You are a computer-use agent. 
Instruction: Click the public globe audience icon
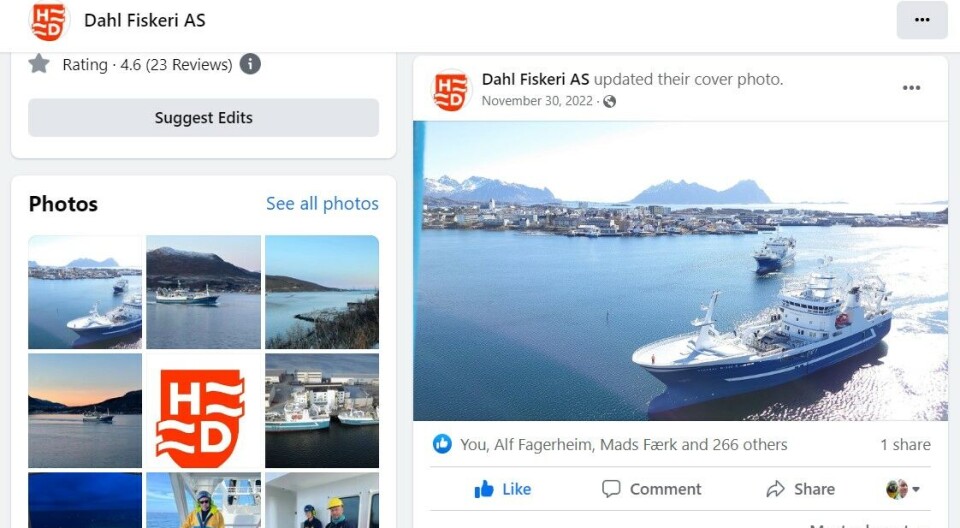(x=609, y=101)
